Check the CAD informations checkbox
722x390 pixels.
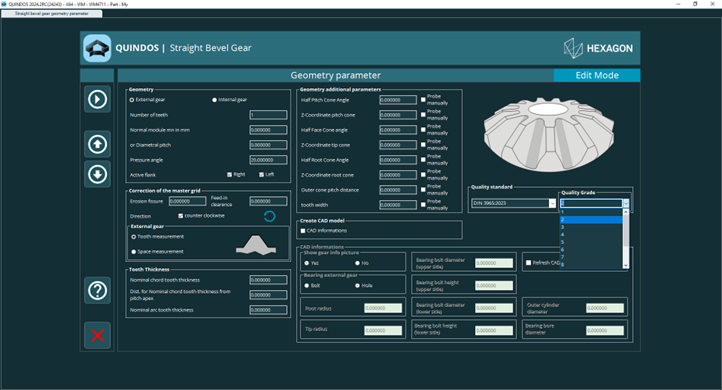303,231
